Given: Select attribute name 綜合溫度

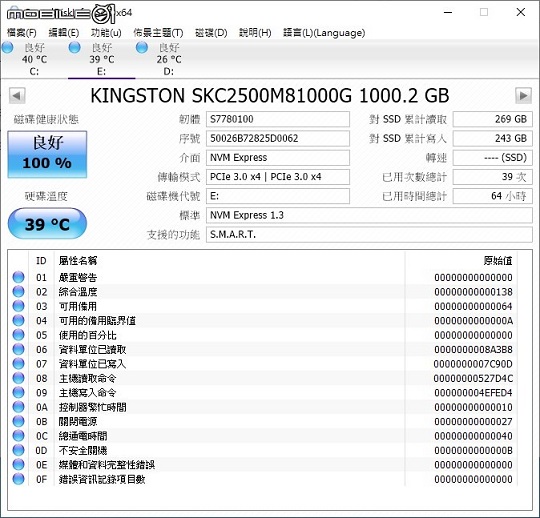Looking at the screenshot, I should tap(78, 292).
